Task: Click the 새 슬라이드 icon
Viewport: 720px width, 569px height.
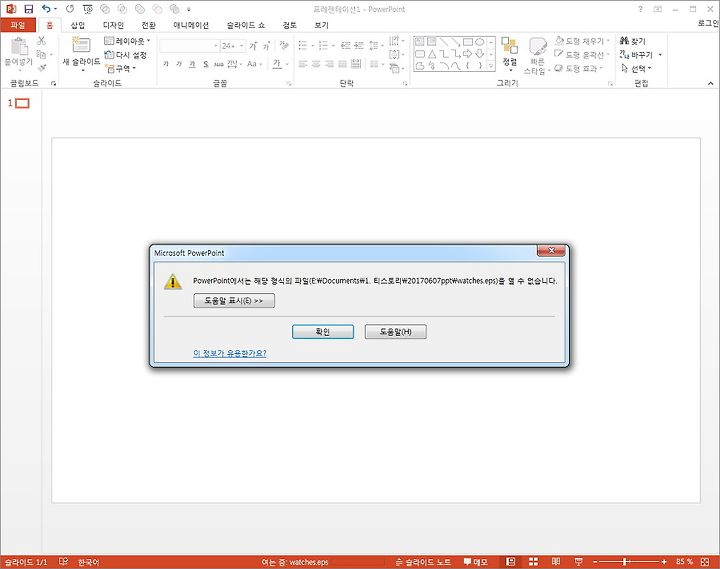Action: pos(81,45)
